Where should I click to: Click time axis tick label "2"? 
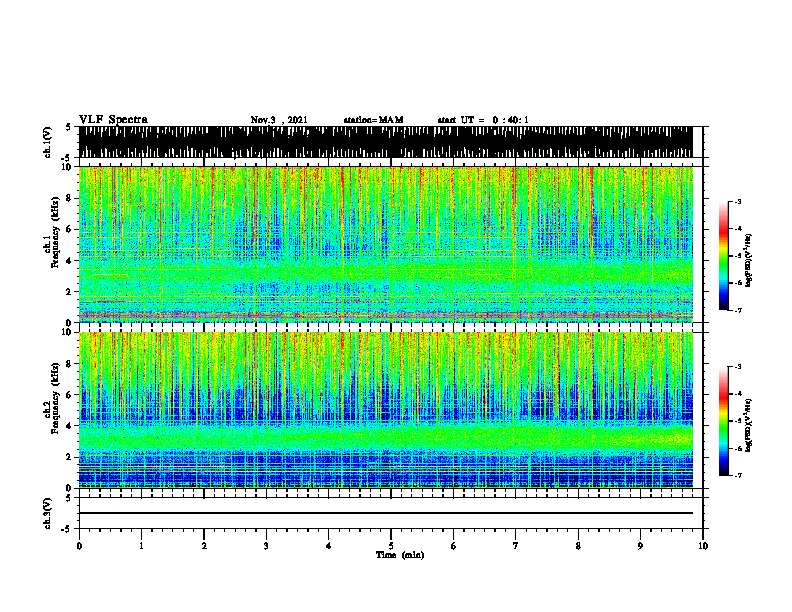(204, 546)
